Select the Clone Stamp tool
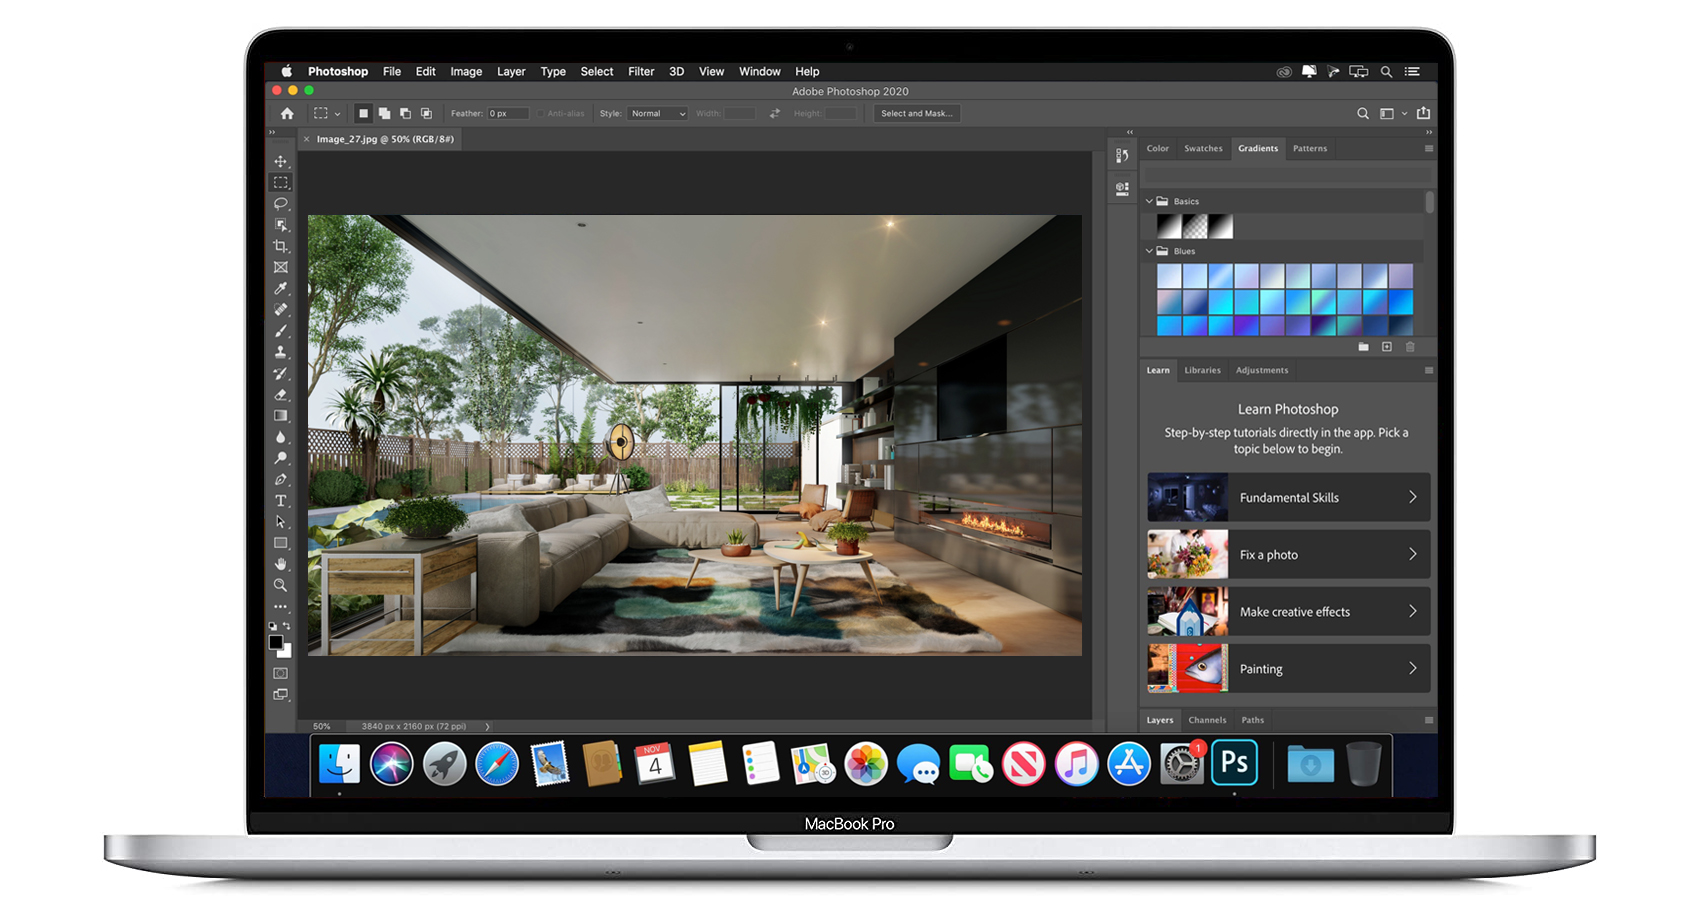This screenshot has width=1700, height=920. [281, 352]
